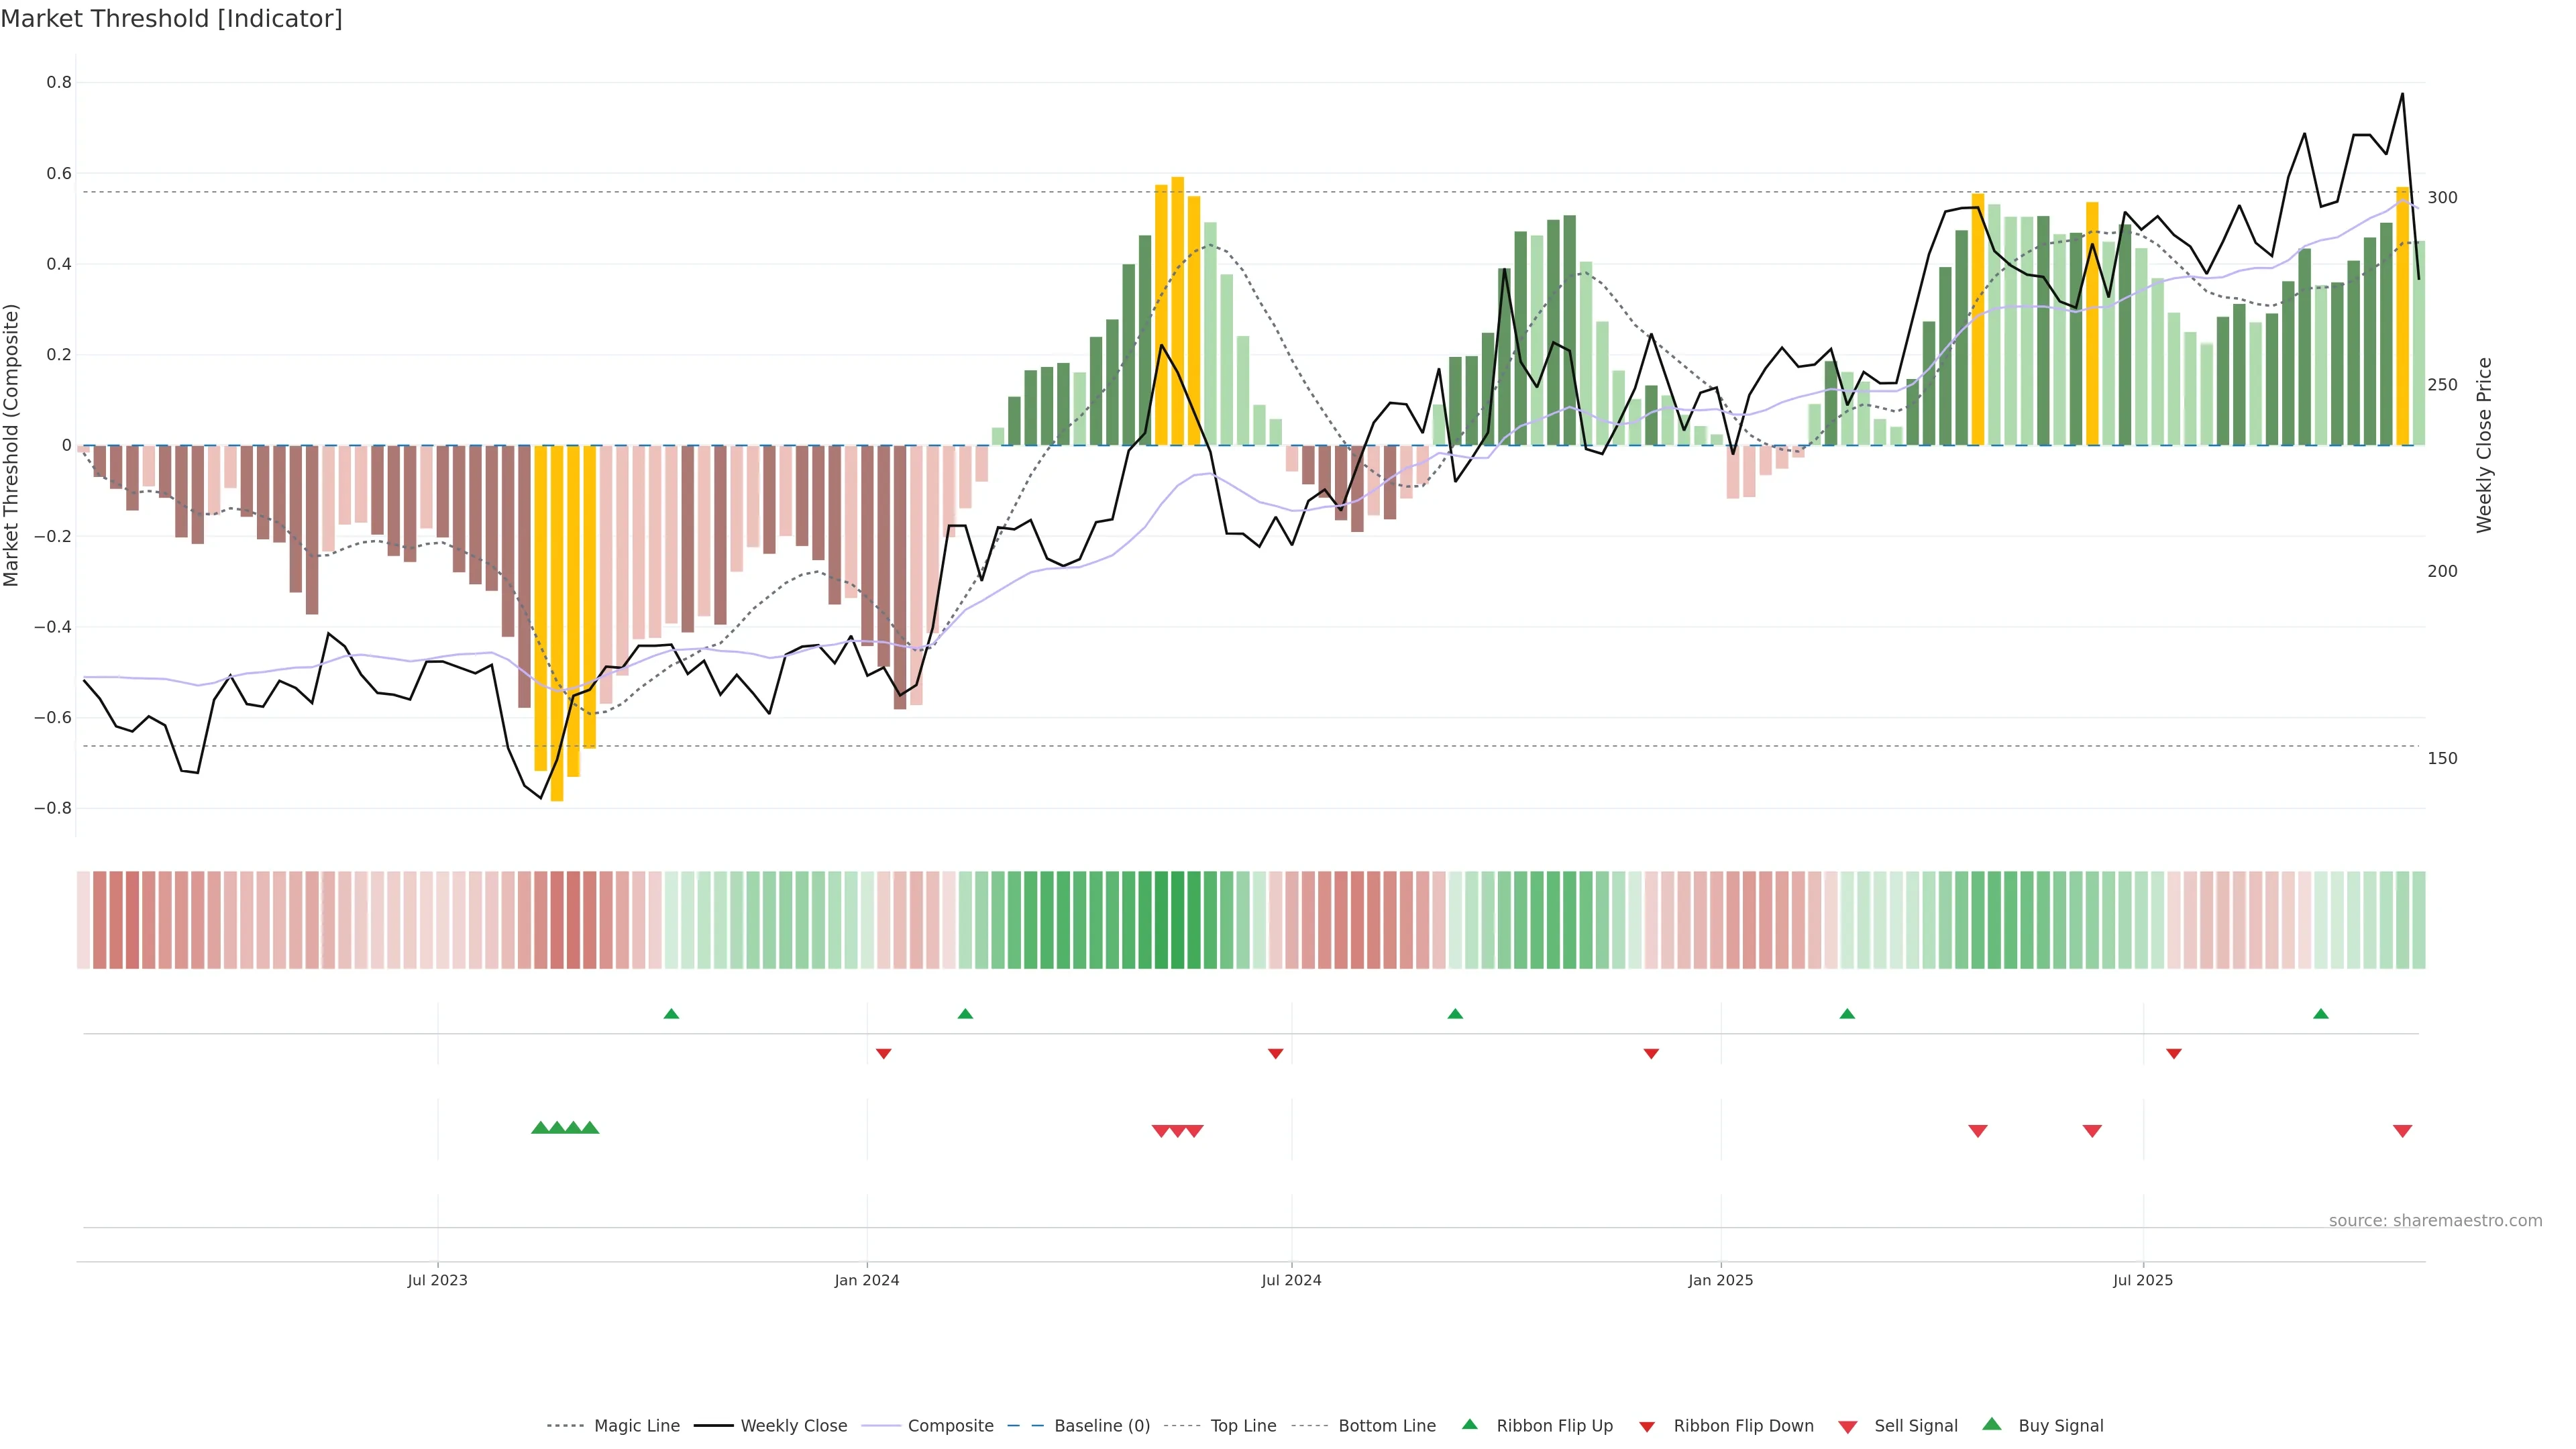Click the Jan 2024 x-axis label
2576x1449 pixels.
tap(866, 1280)
